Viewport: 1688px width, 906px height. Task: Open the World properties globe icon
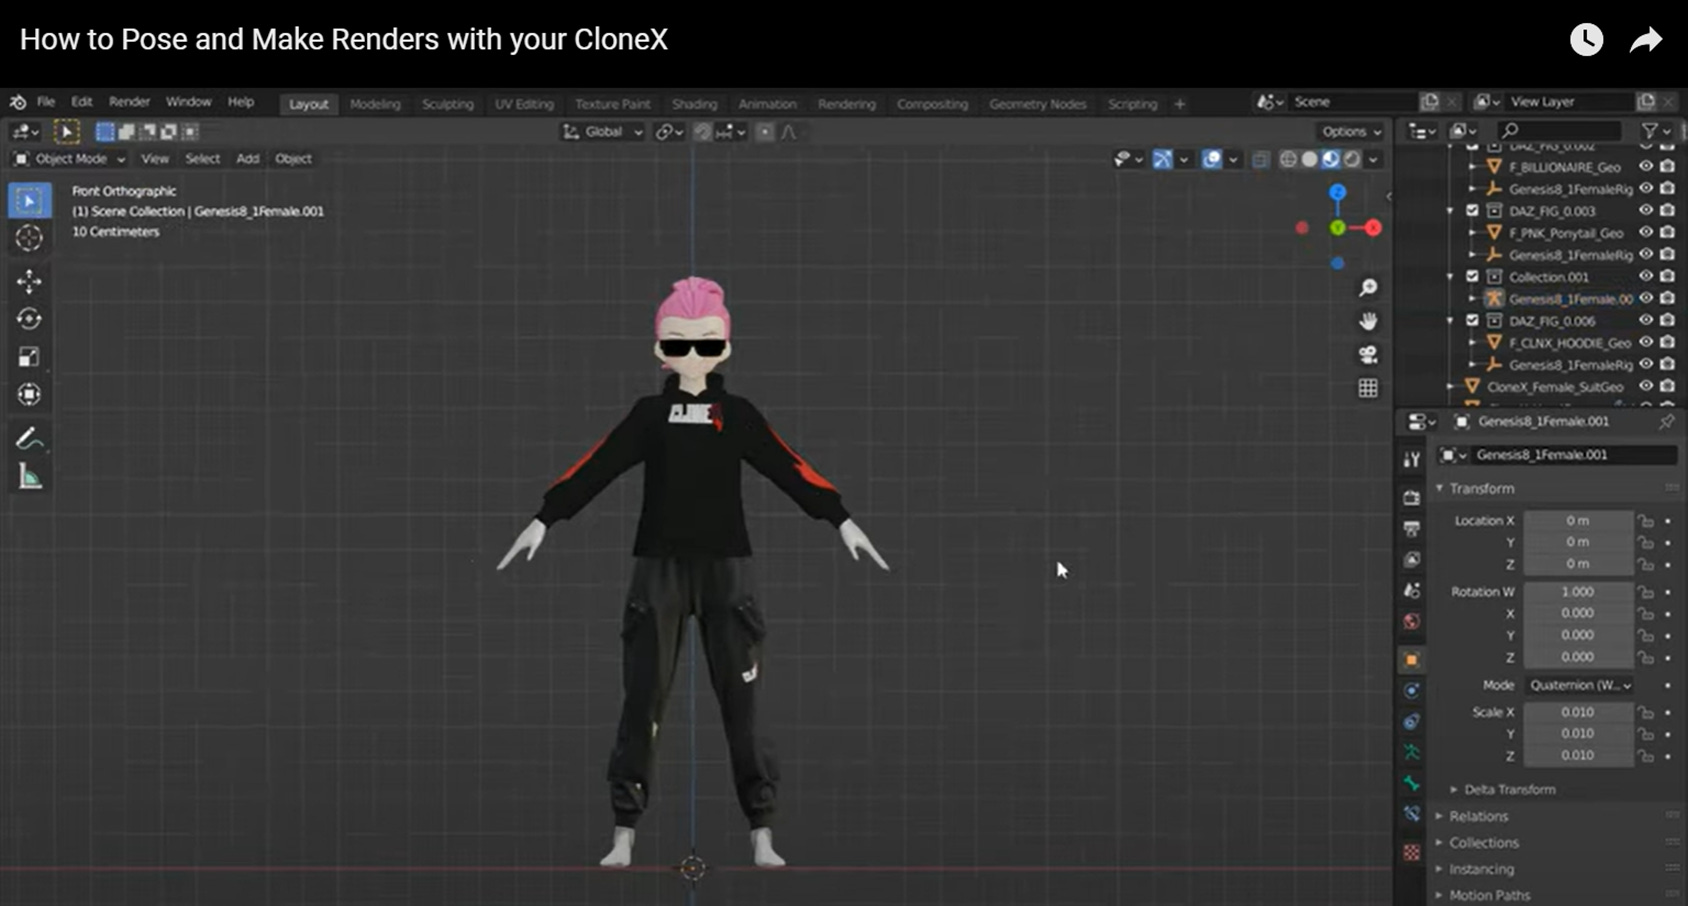point(1411,622)
